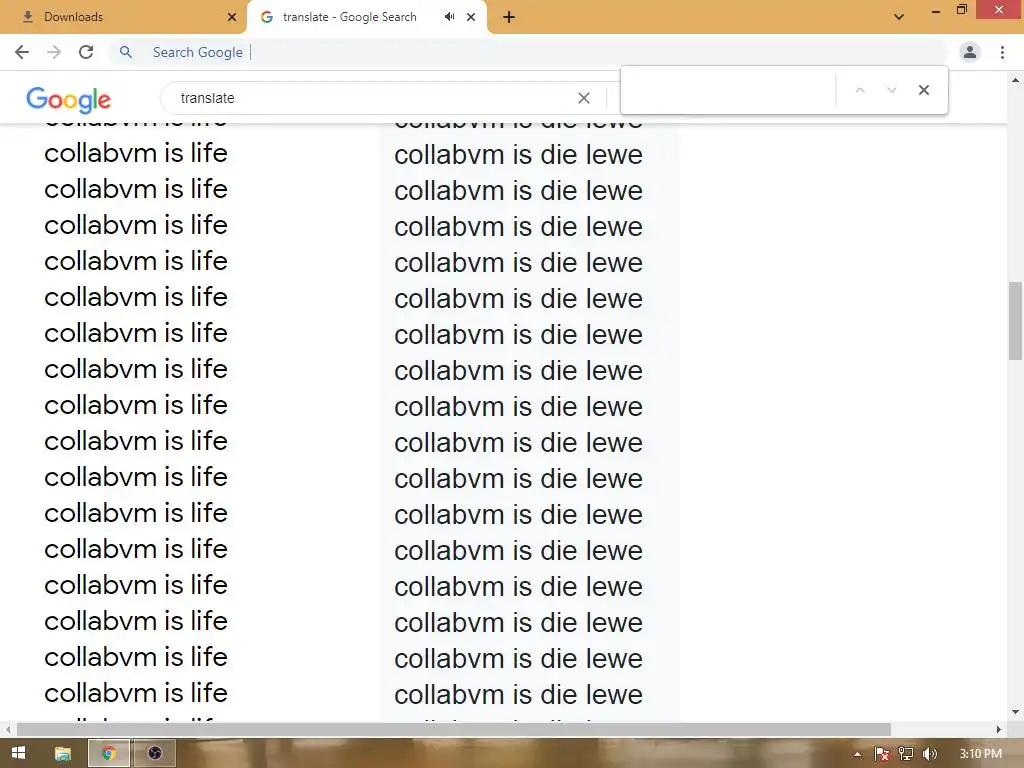Screen dimensions: 1024x768
Task: Go to next find-in-page result
Action: (891, 90)
